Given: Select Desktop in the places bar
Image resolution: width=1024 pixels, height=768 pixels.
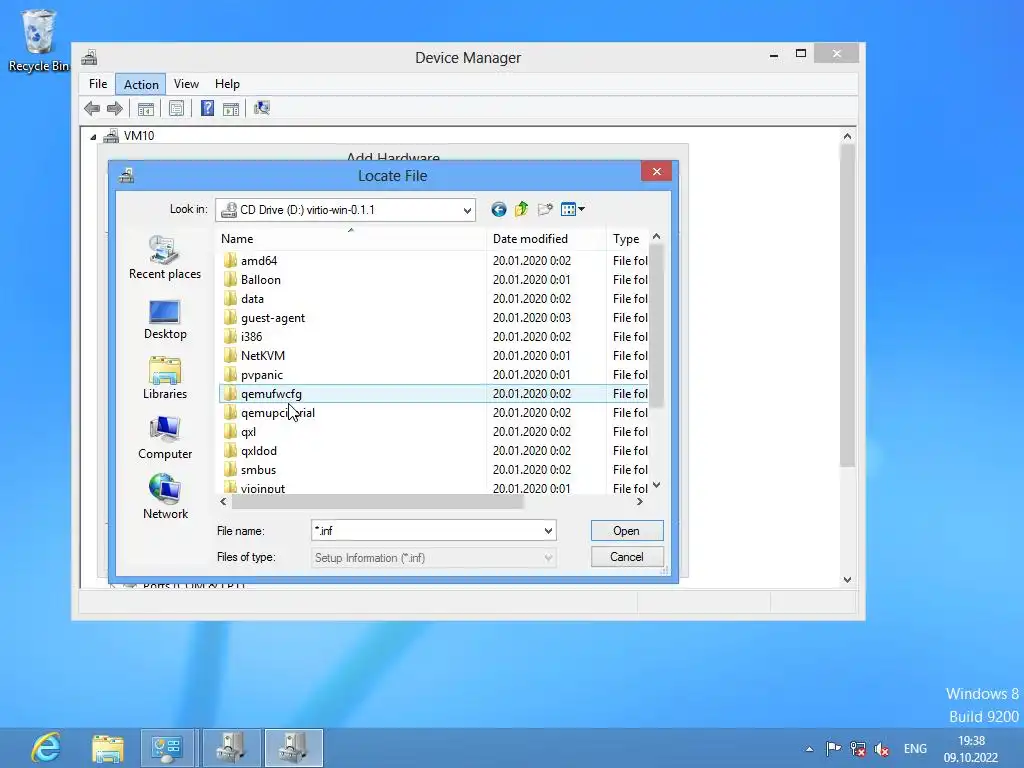Looking at the screenshot, I should tap(165, 320).
